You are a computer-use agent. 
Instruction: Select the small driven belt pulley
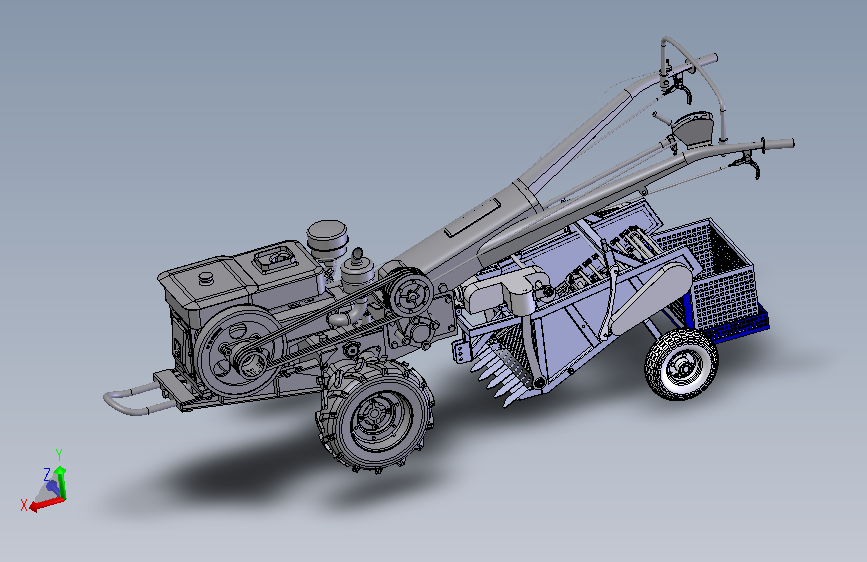(x=411, y=296)
